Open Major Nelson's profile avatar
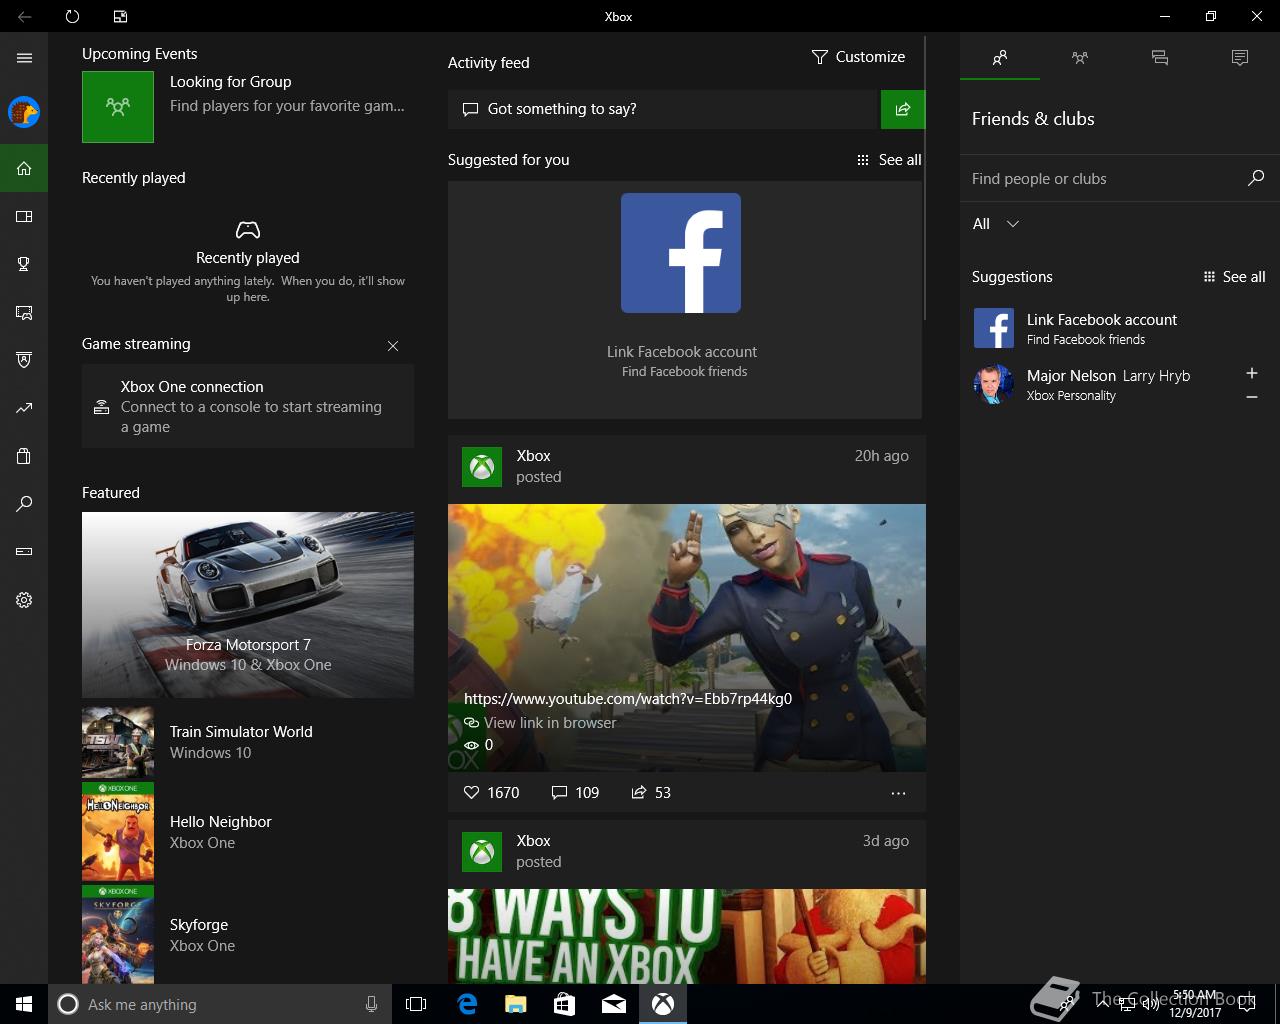Screen dimensions: 1280x1024 coord(994,384)
